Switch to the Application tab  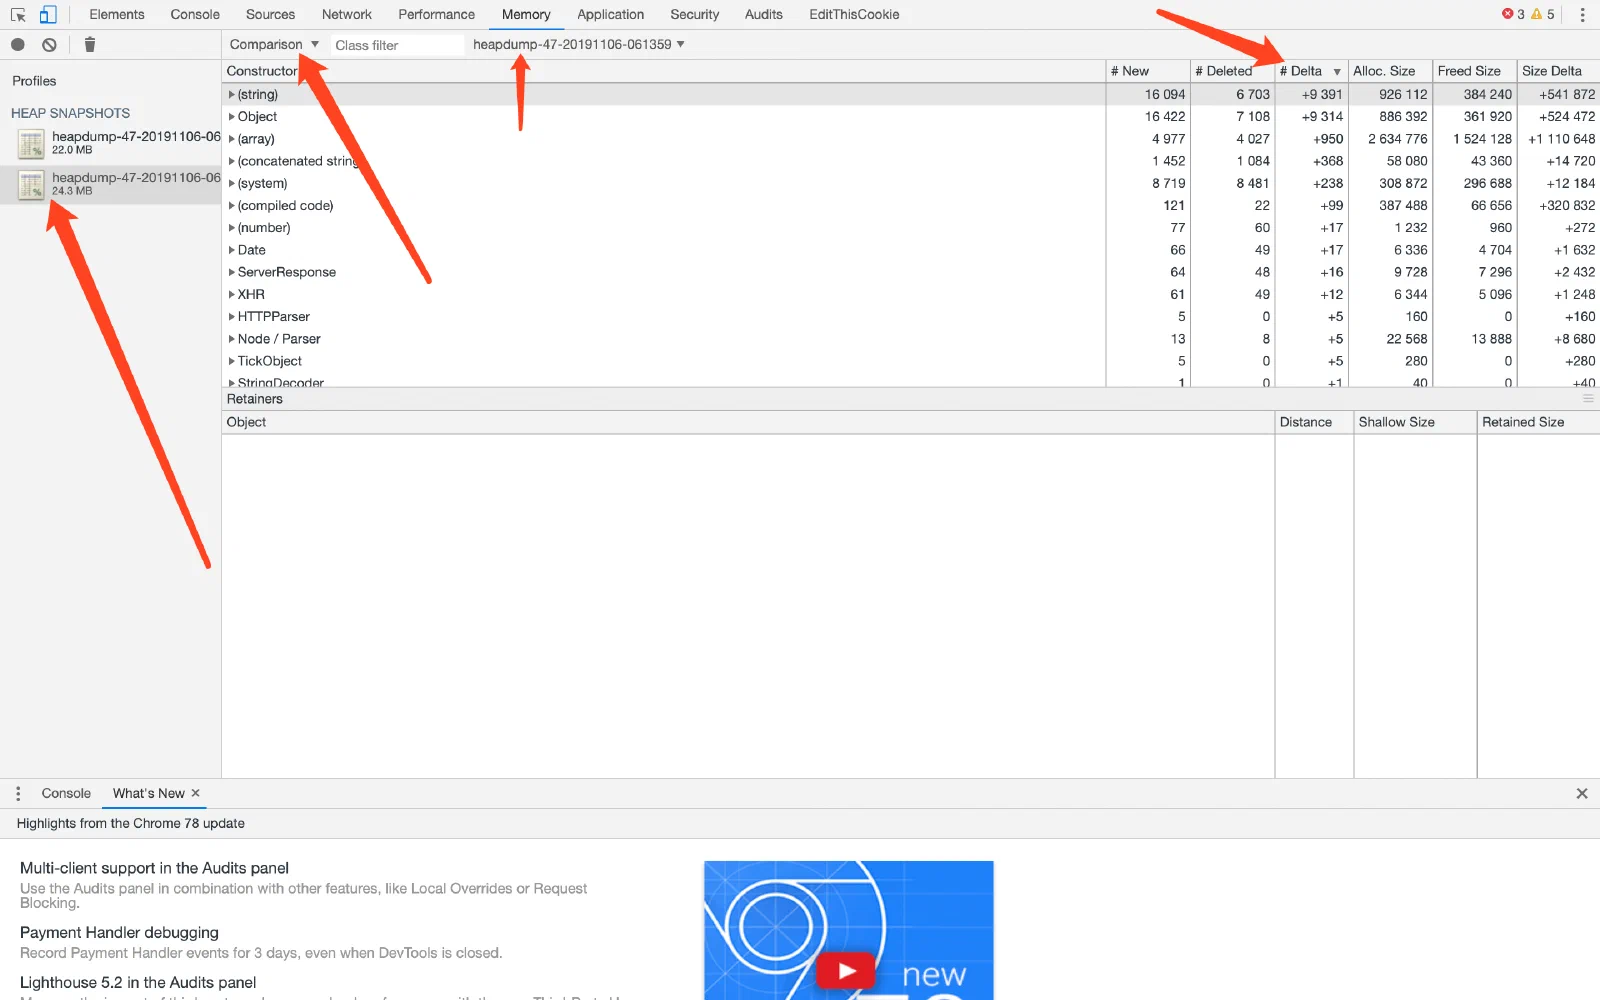610,14
